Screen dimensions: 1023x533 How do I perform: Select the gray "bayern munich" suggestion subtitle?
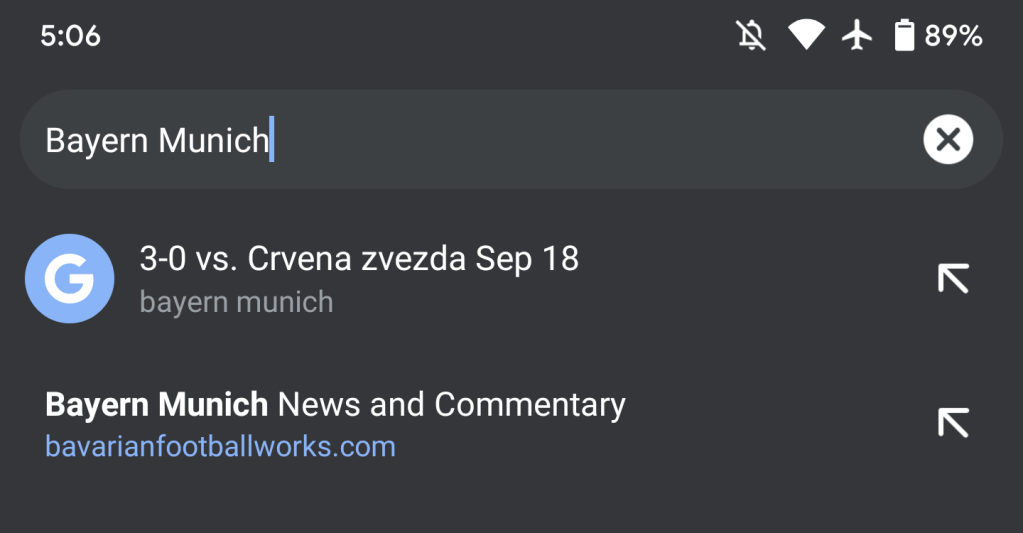(236, 302)
